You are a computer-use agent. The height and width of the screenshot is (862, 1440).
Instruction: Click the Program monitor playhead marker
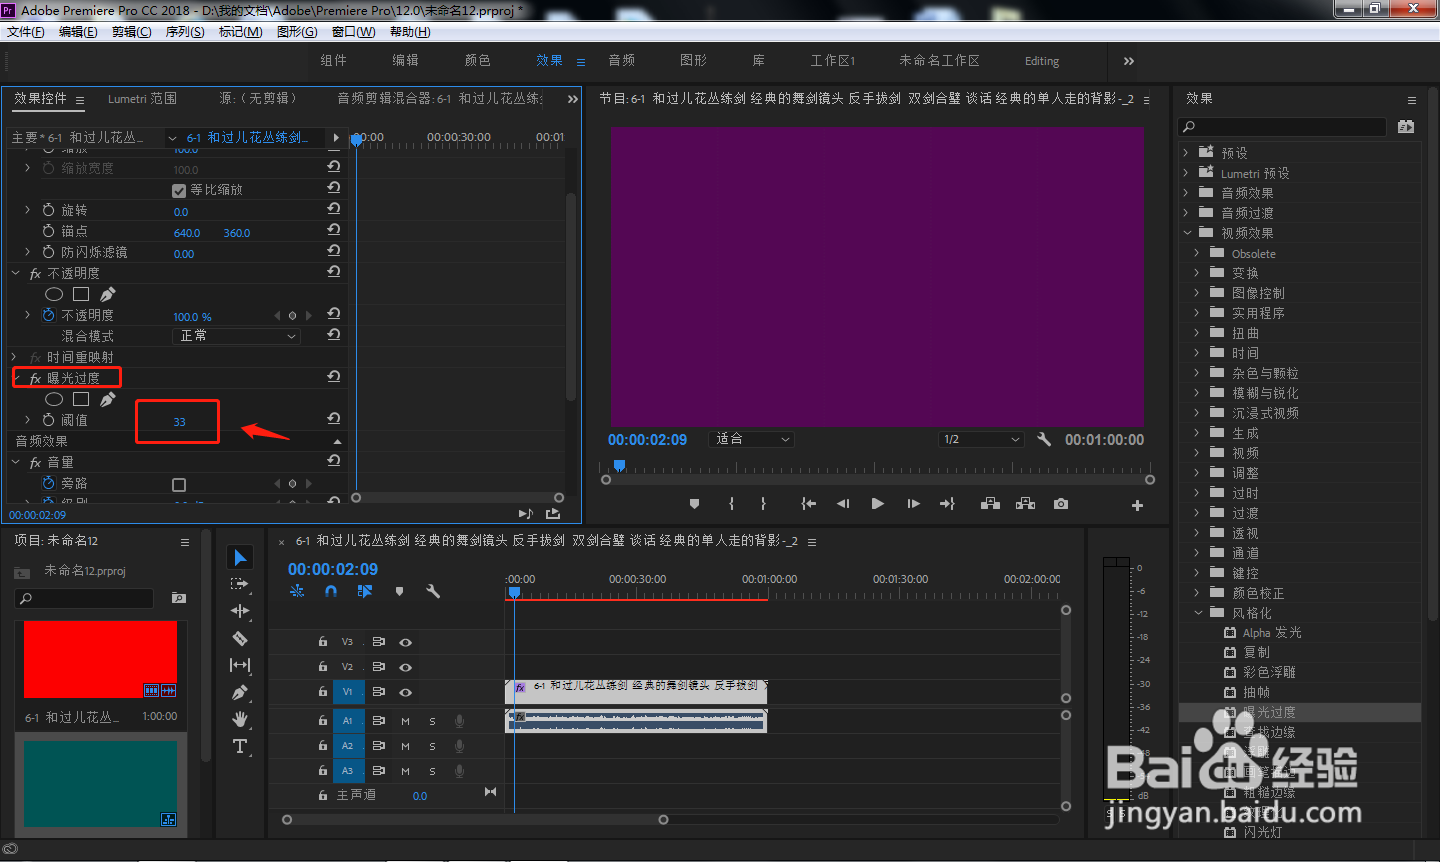pyautogui.click(x=619, y=465)
